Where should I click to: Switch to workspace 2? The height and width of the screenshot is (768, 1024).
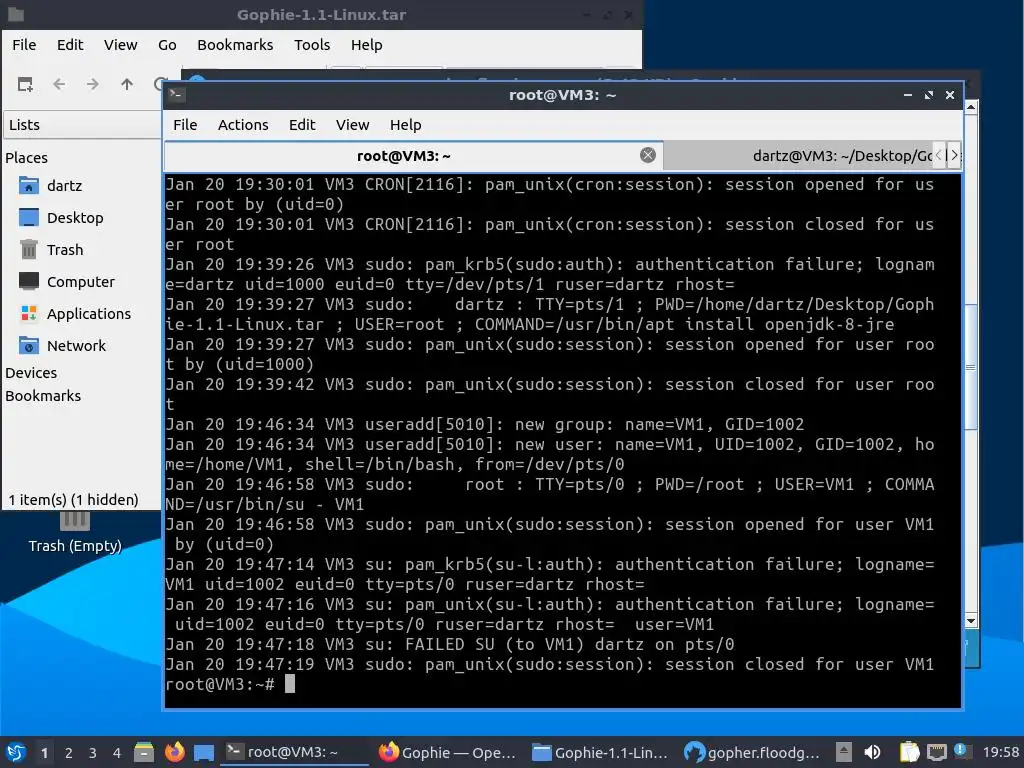tap(69, 753)
